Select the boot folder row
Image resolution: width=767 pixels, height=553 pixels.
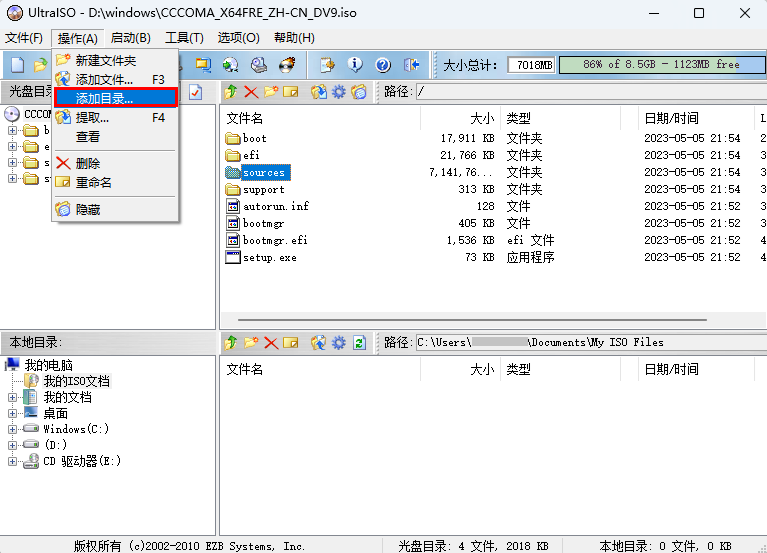tap(493, 138)
